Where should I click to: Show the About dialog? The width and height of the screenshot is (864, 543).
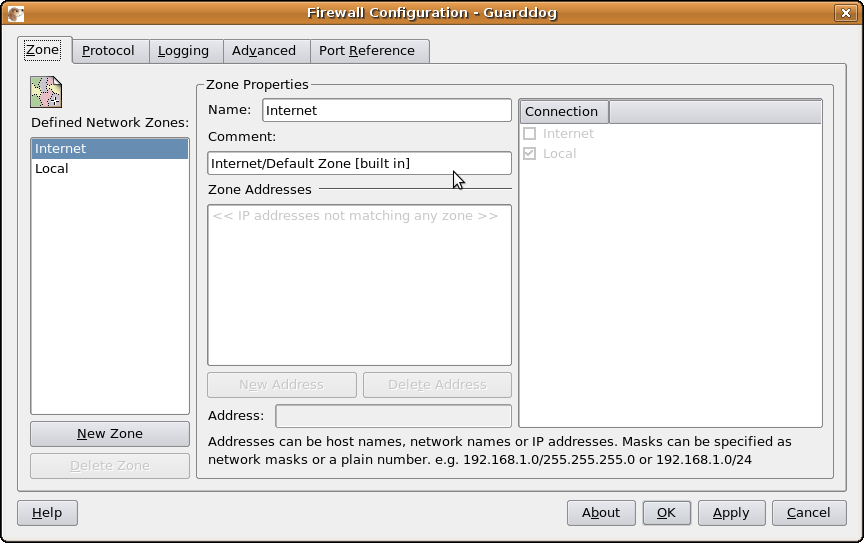tap(601, 512)
